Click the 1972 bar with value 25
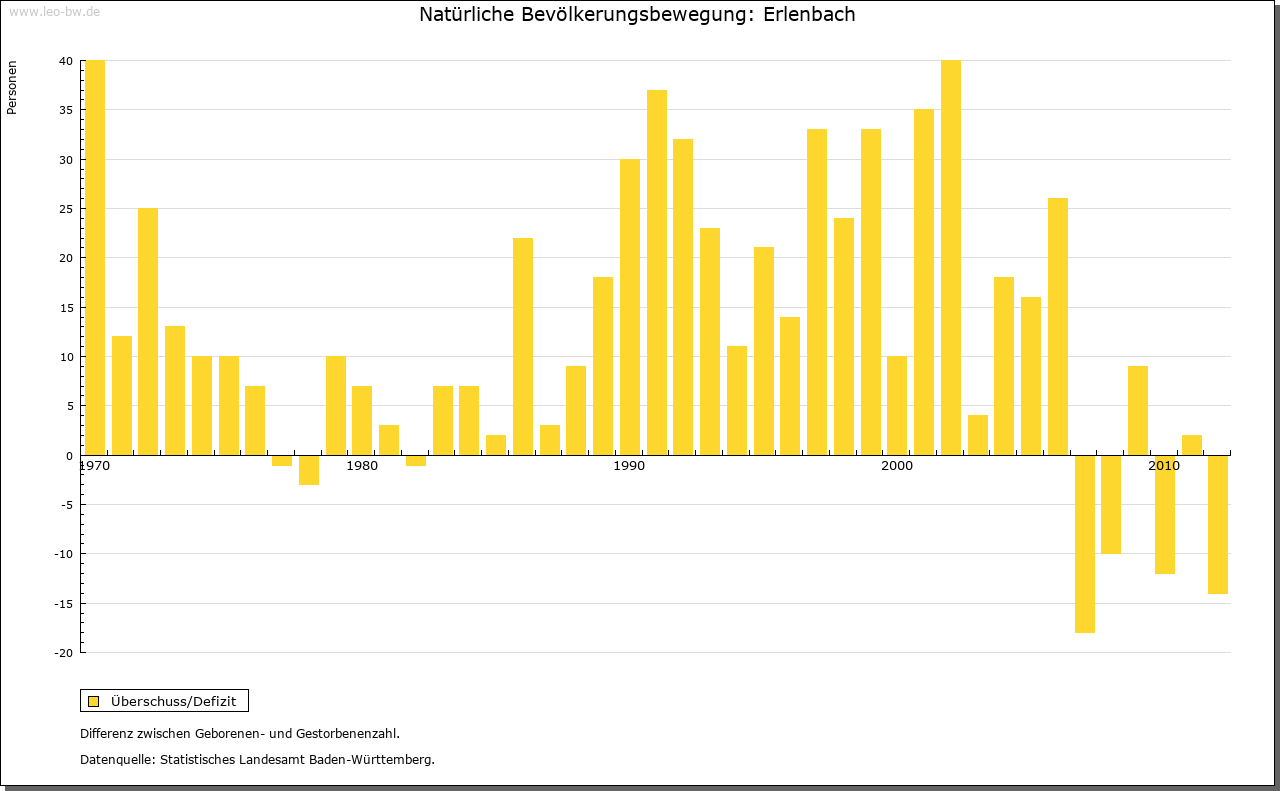Screen dimensions: 1280x791 (x=148, y=331)
